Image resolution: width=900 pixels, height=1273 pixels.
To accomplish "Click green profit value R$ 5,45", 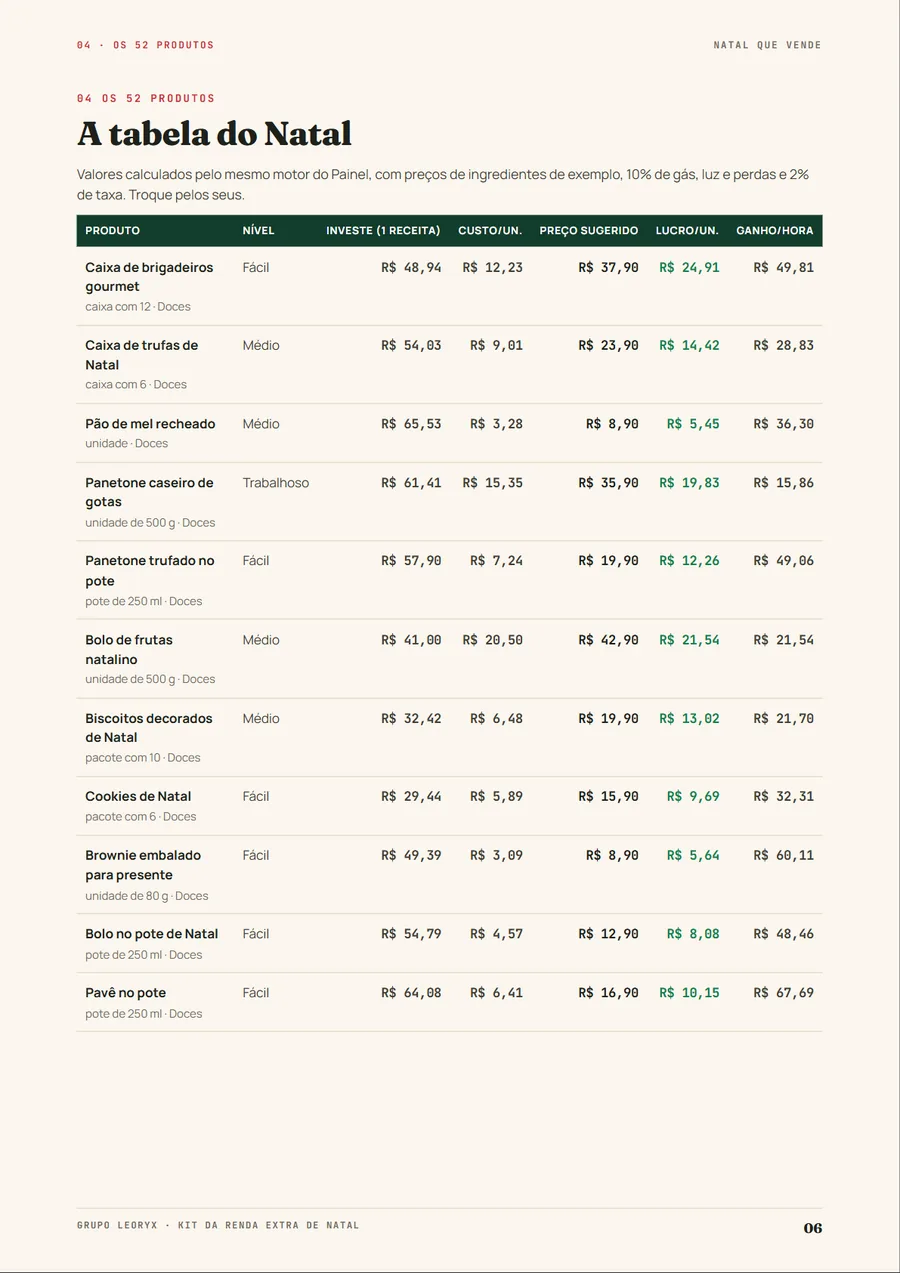I will 693,424.
